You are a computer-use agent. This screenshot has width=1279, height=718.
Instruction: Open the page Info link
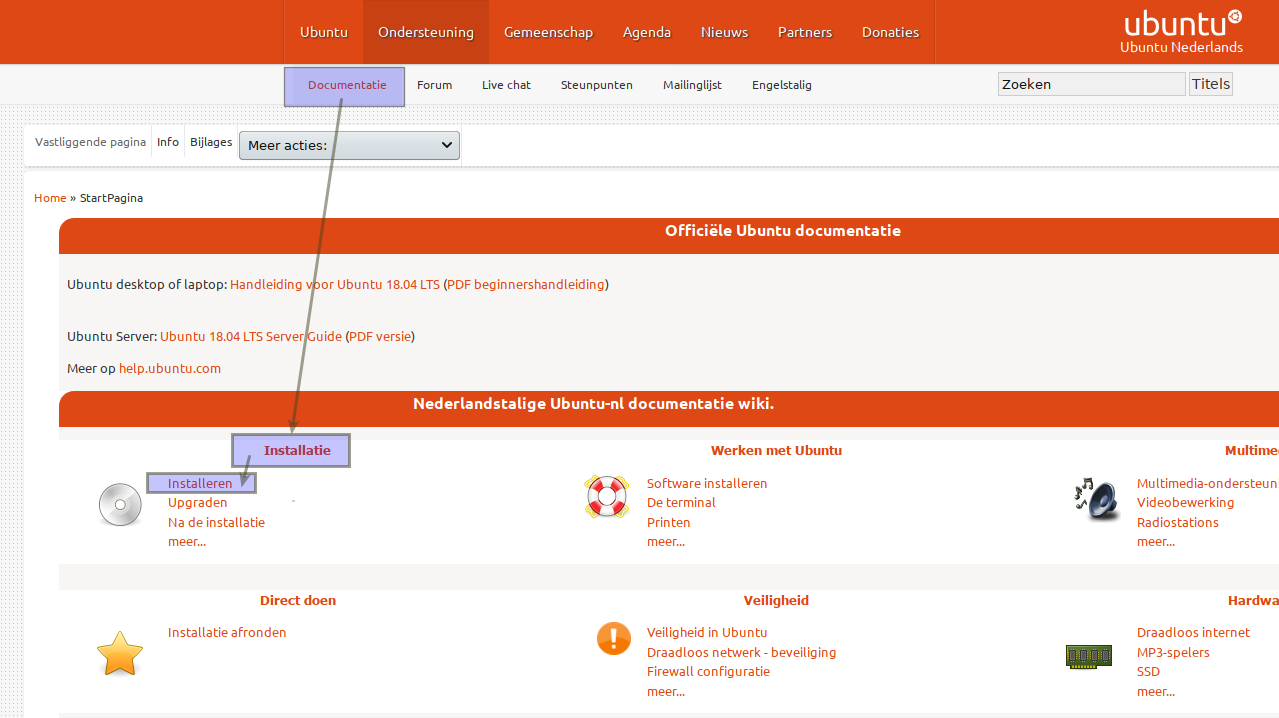coord(168,142)
